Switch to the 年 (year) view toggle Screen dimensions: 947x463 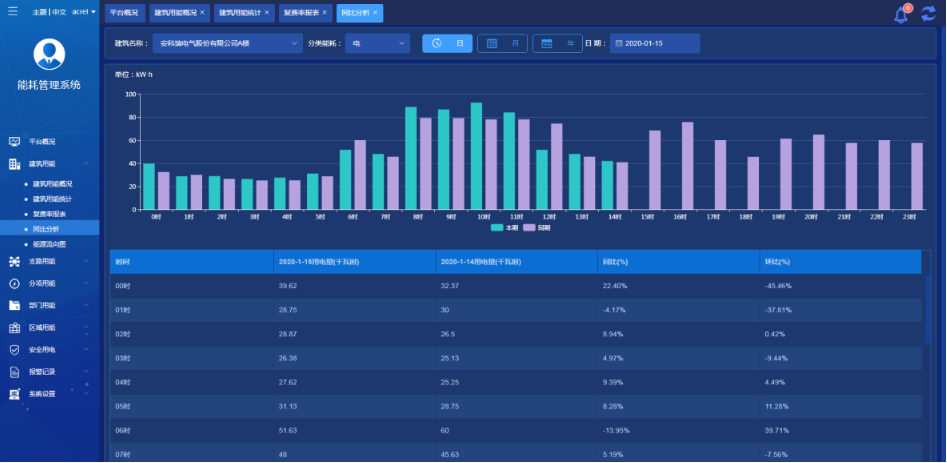click(557, 44)
